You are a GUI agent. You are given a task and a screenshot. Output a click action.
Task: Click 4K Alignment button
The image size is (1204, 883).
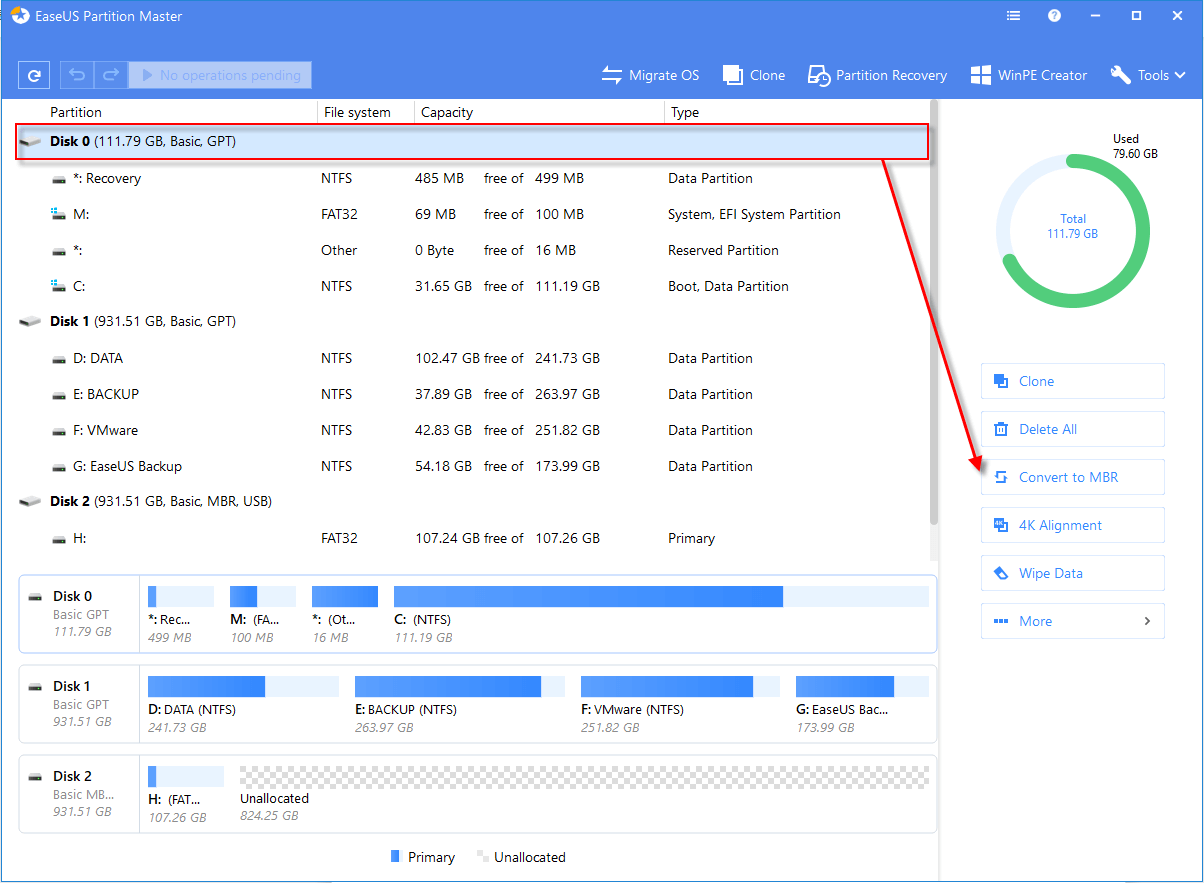(x=1072, y=525)
